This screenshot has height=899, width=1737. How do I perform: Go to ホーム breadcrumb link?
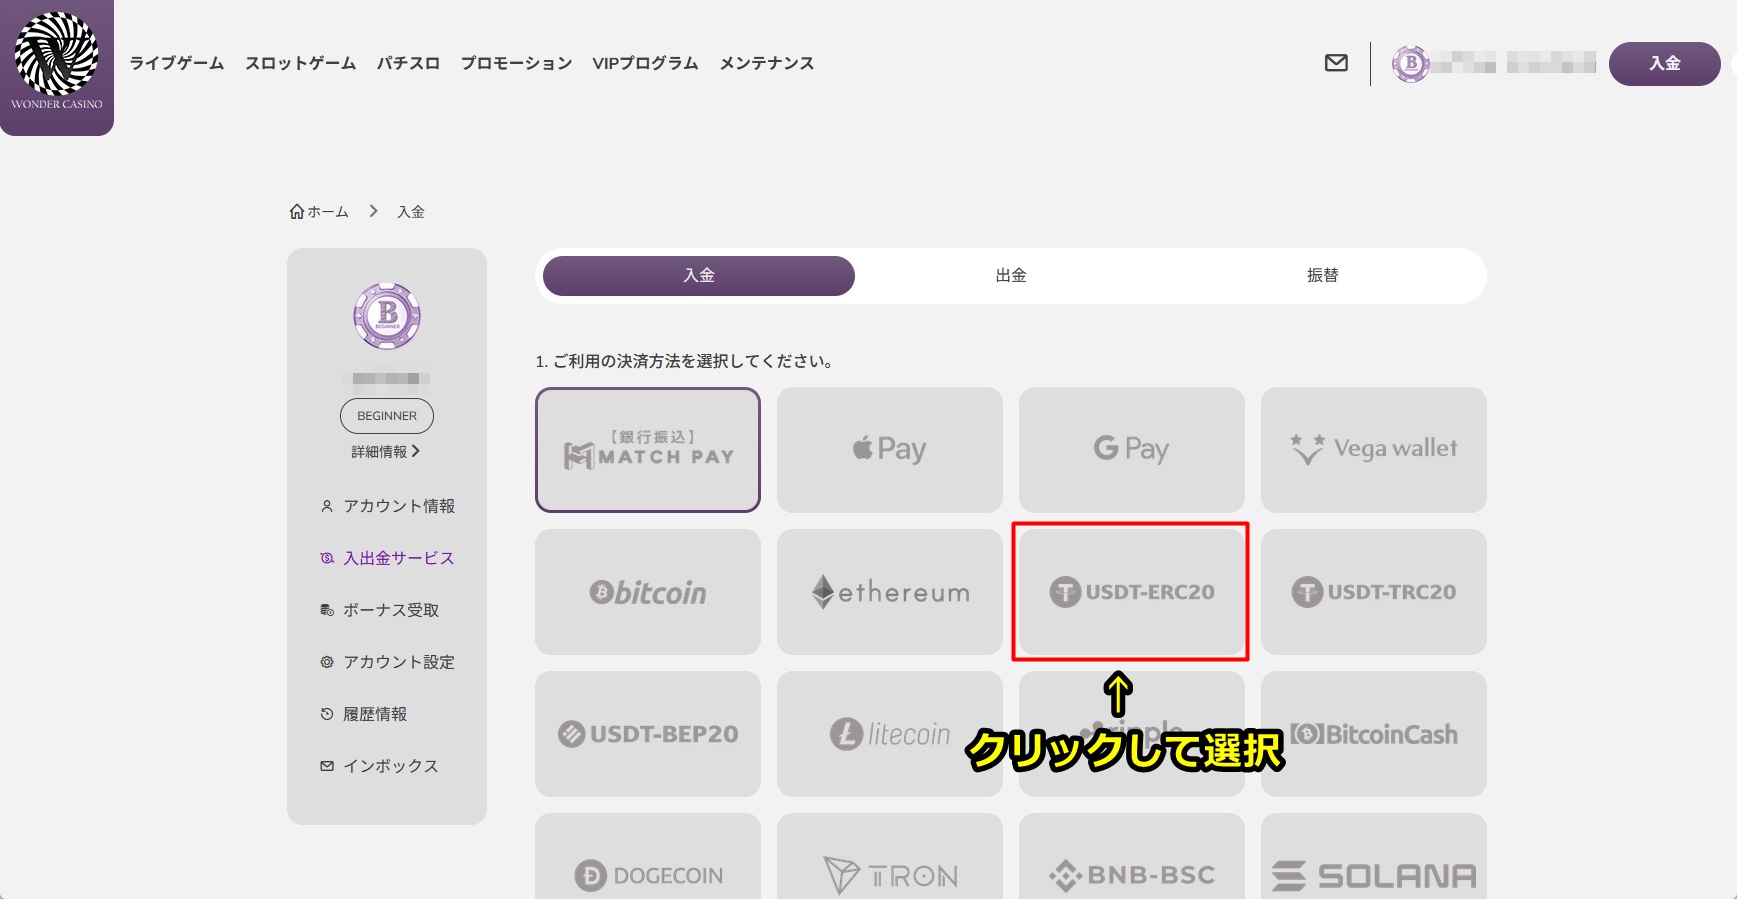(319, 212)
